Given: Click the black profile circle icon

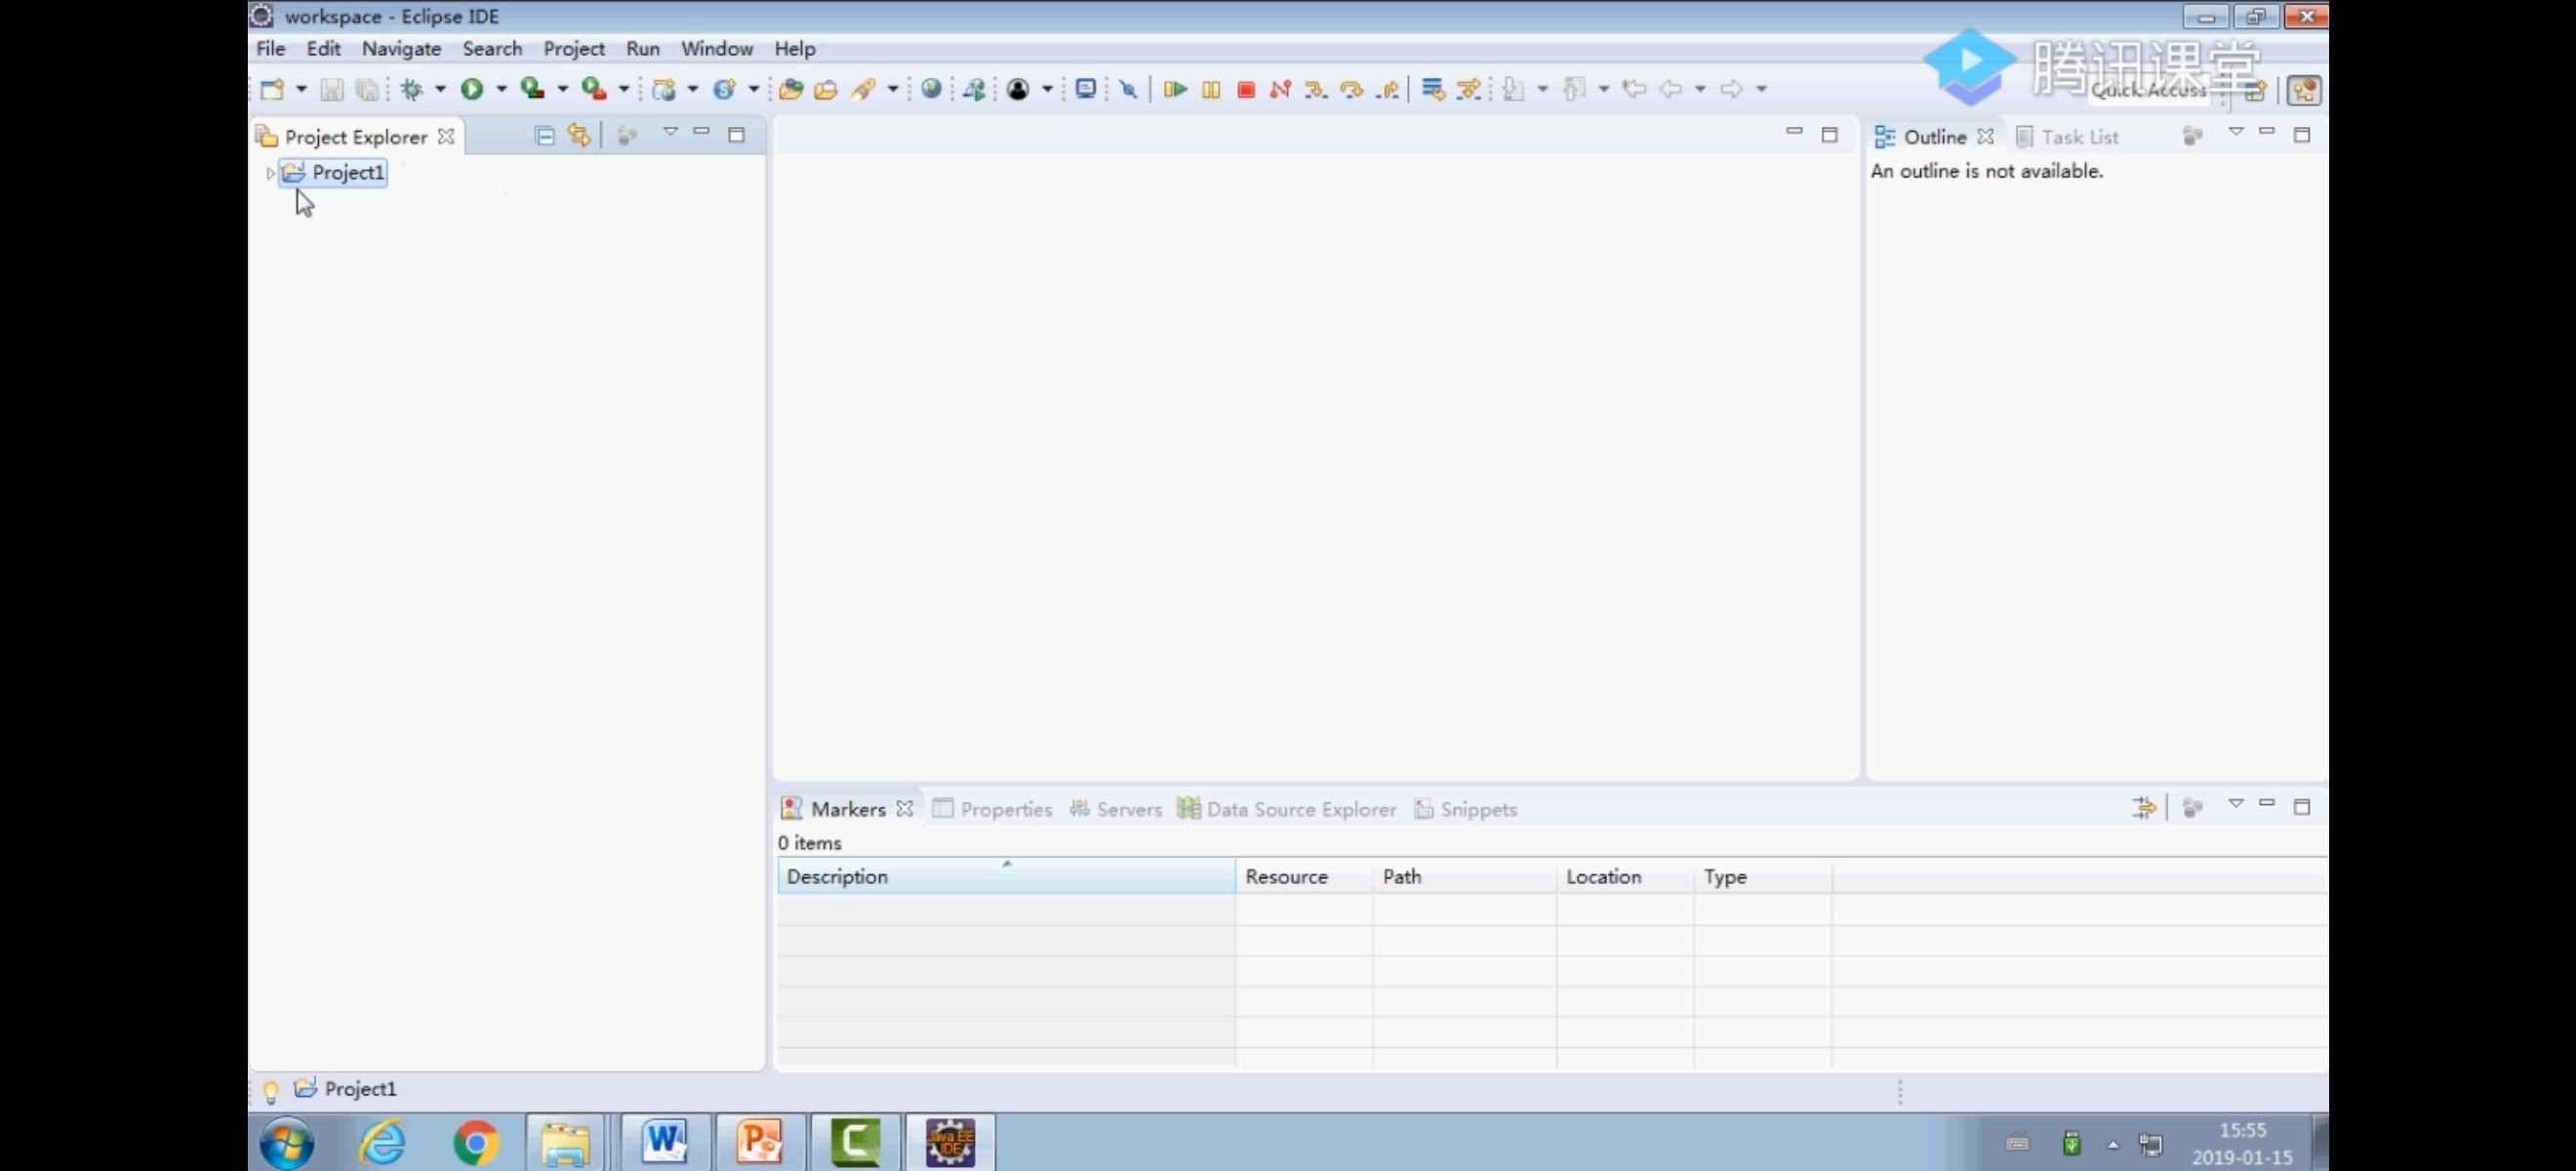Looking at the screenshot, I should coord(1018,89).
